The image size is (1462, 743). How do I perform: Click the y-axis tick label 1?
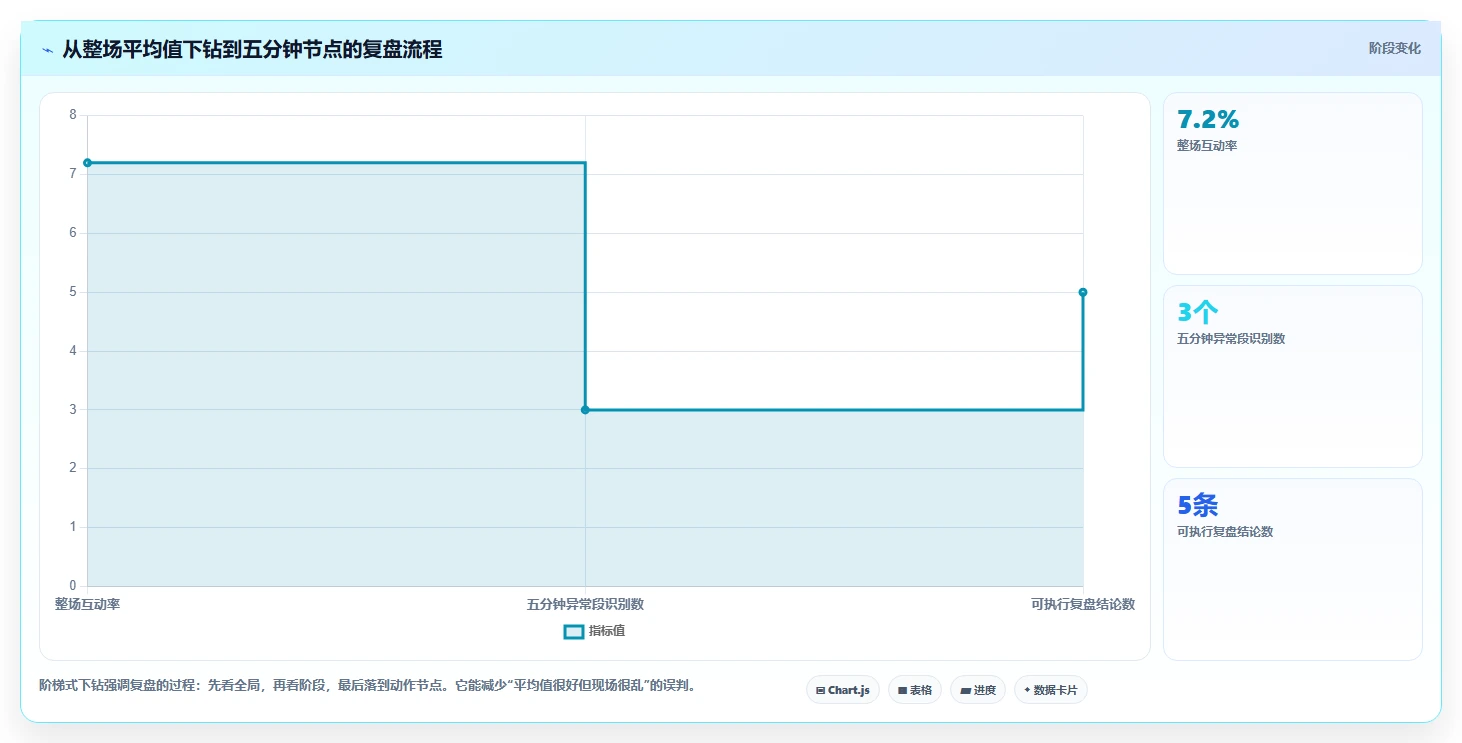point(73,527)
